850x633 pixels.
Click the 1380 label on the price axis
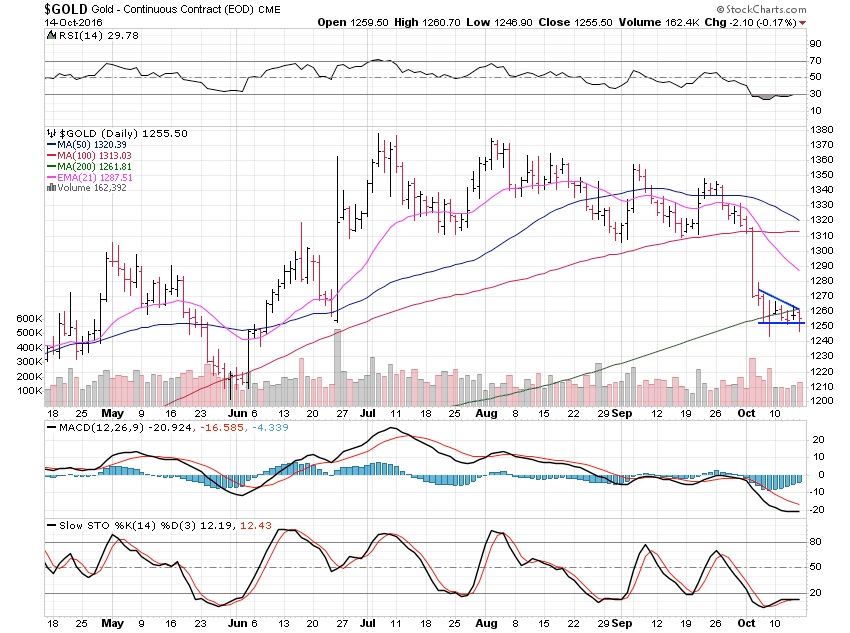click(x=821, y=130)
